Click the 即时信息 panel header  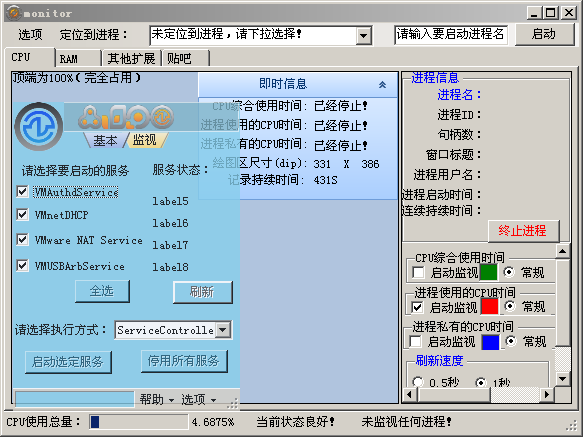point(298,84)
